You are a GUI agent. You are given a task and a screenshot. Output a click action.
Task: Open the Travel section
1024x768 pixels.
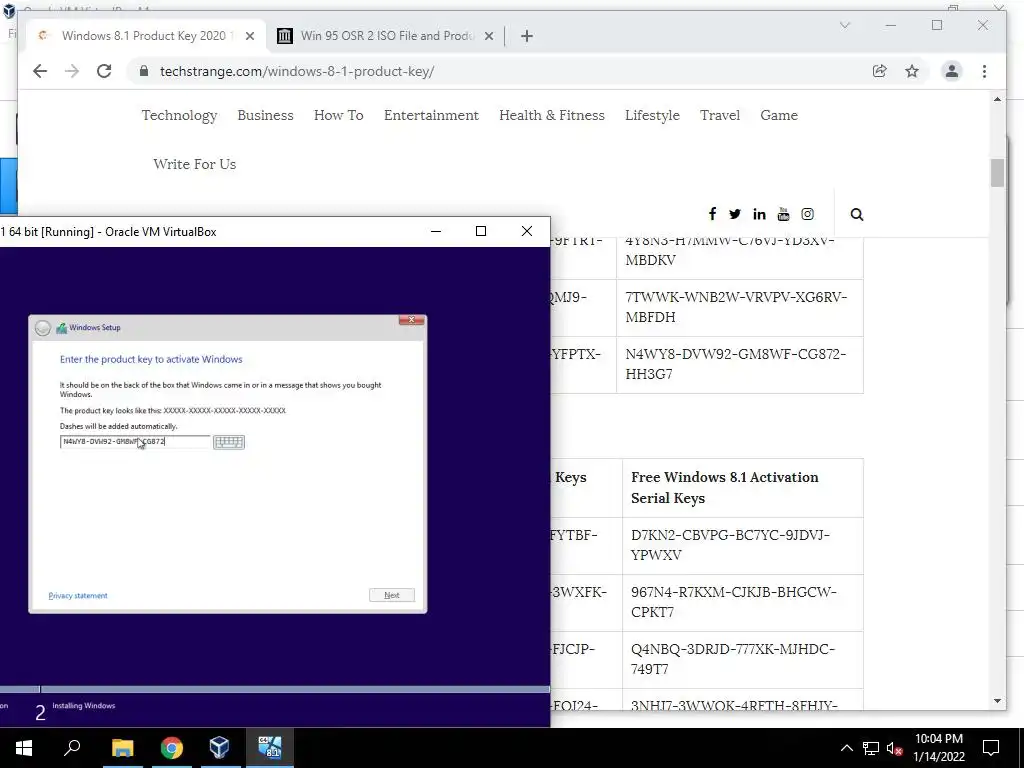[720, 116]
